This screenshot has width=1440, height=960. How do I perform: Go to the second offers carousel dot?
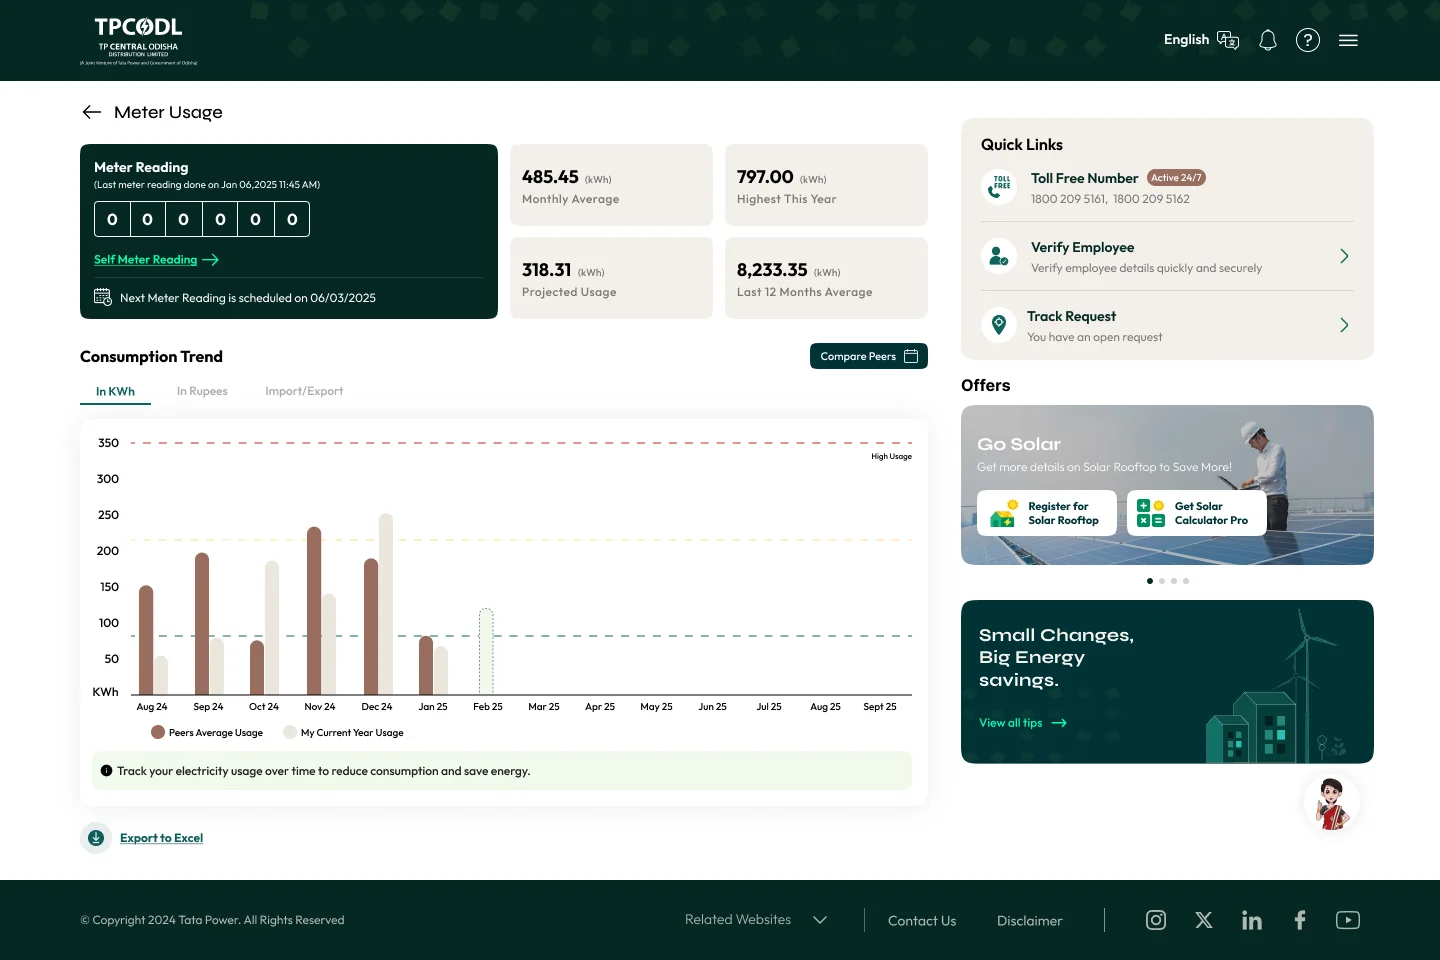pos(1162,581)
